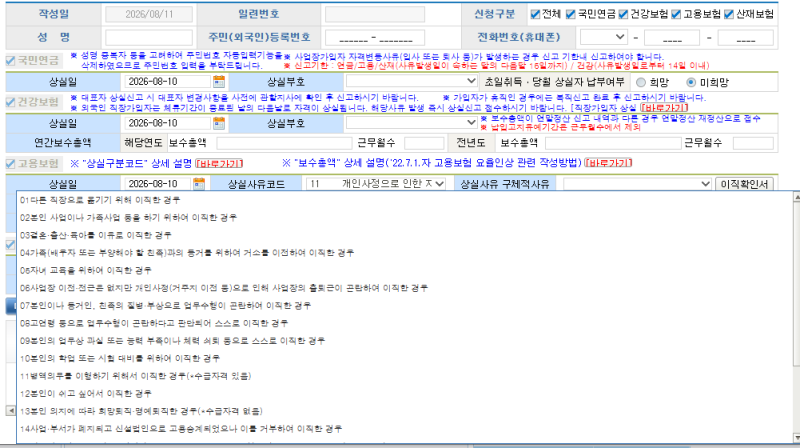The height and width of the screenshot is (448, 800).
Task: Select the 미희망 radio button
Action: point(691,82)
